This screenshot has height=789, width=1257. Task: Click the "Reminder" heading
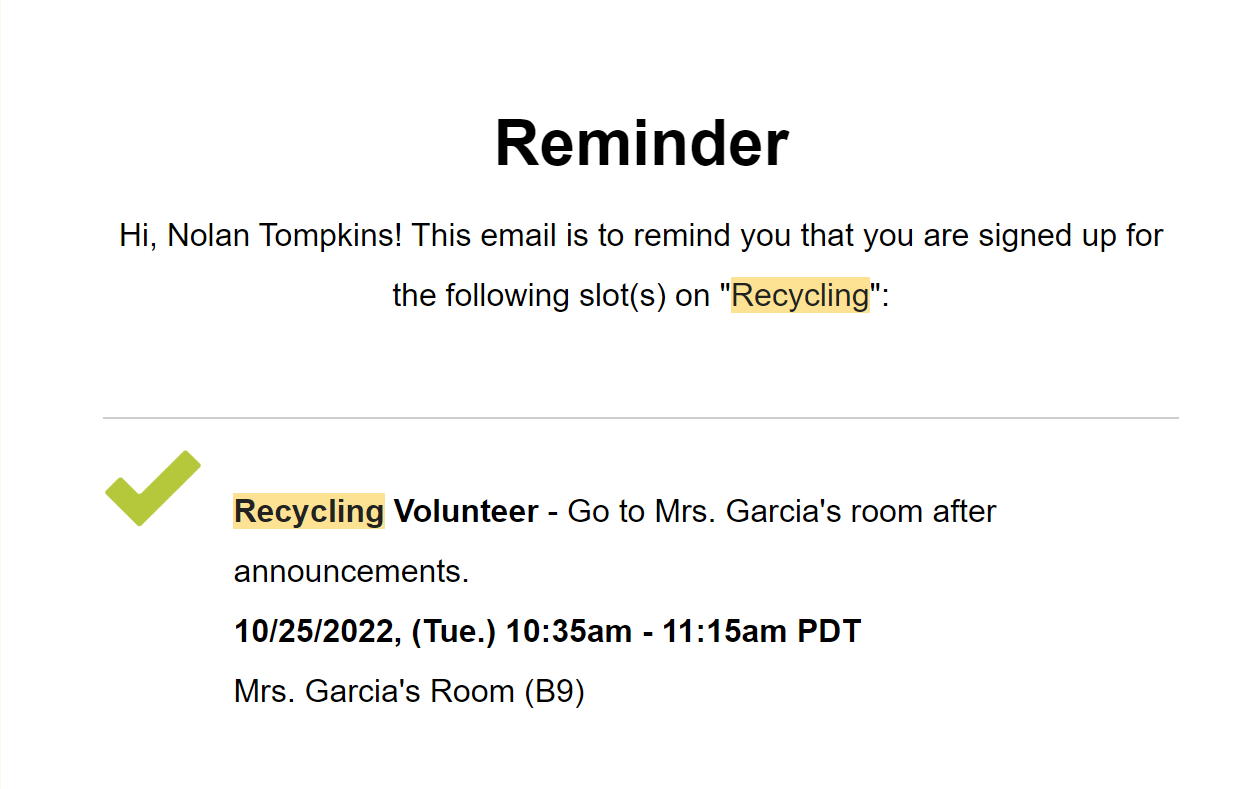click(641, 142)
